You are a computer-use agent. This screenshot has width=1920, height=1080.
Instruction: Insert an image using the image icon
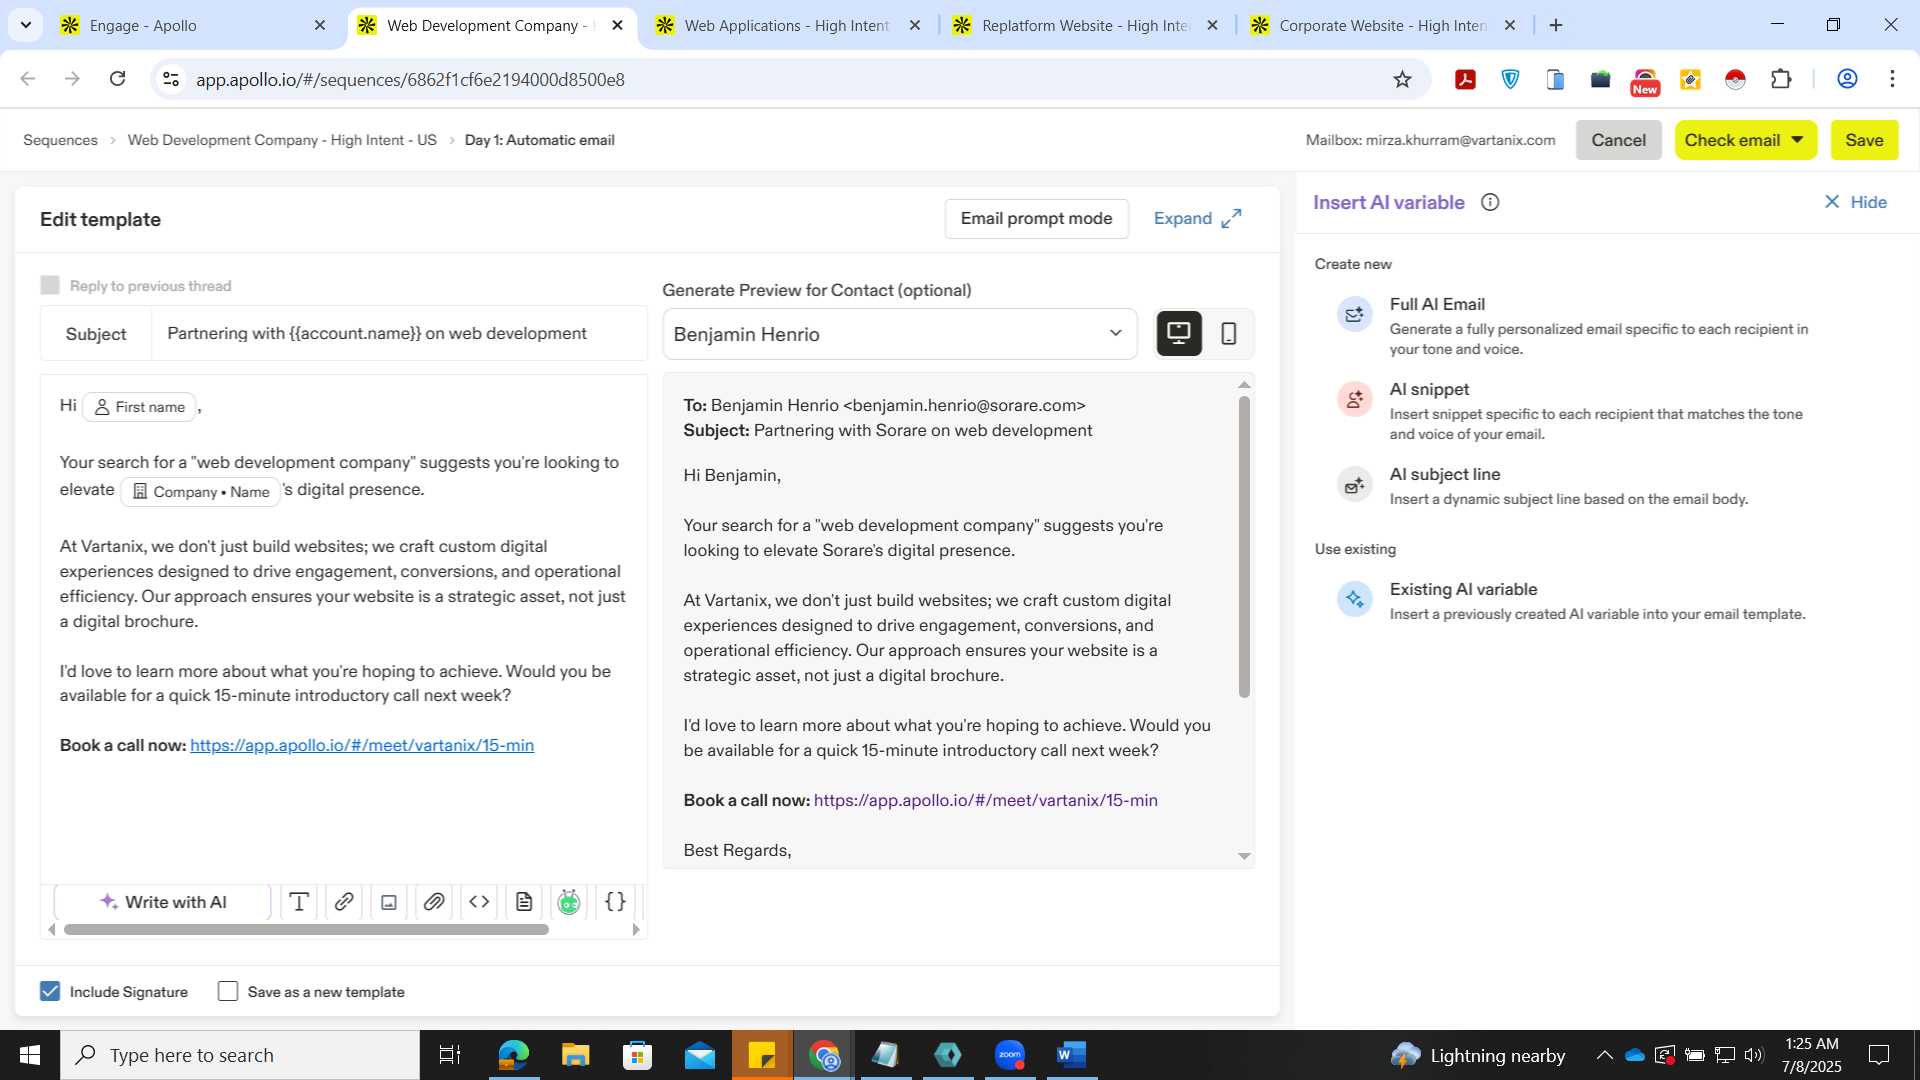click(389, 902)
